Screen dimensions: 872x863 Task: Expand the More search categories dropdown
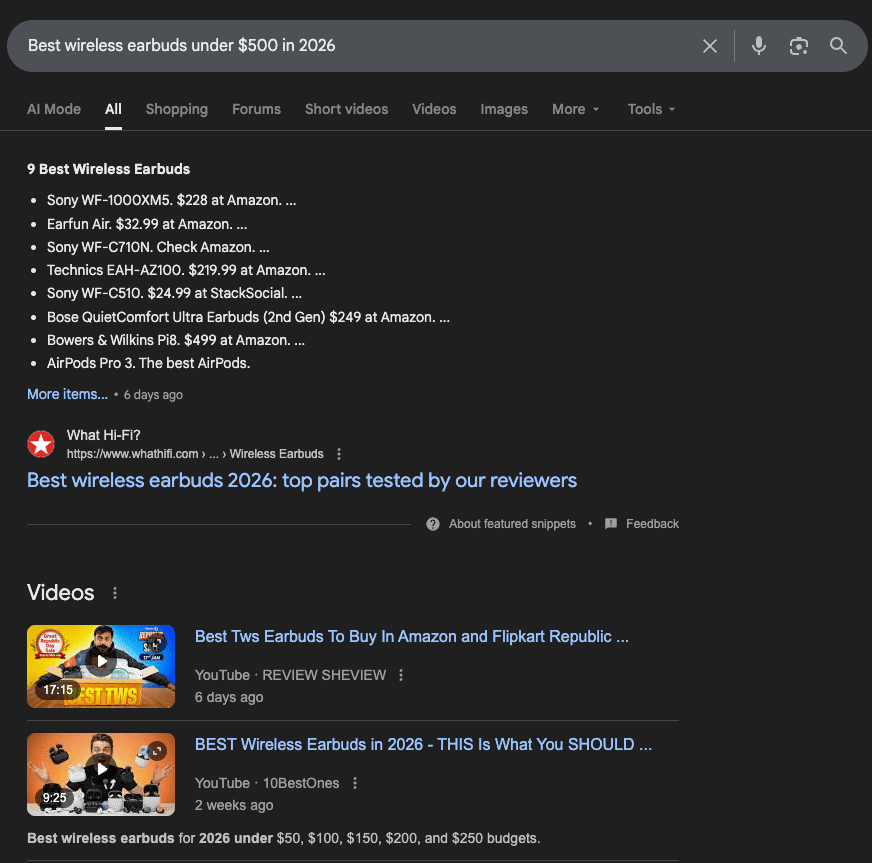(575, 109)
